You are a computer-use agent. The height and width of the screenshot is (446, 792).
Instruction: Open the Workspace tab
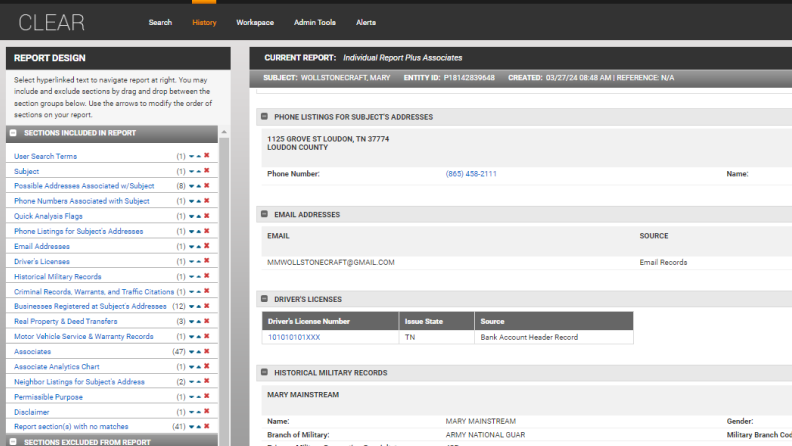[255, 22]
